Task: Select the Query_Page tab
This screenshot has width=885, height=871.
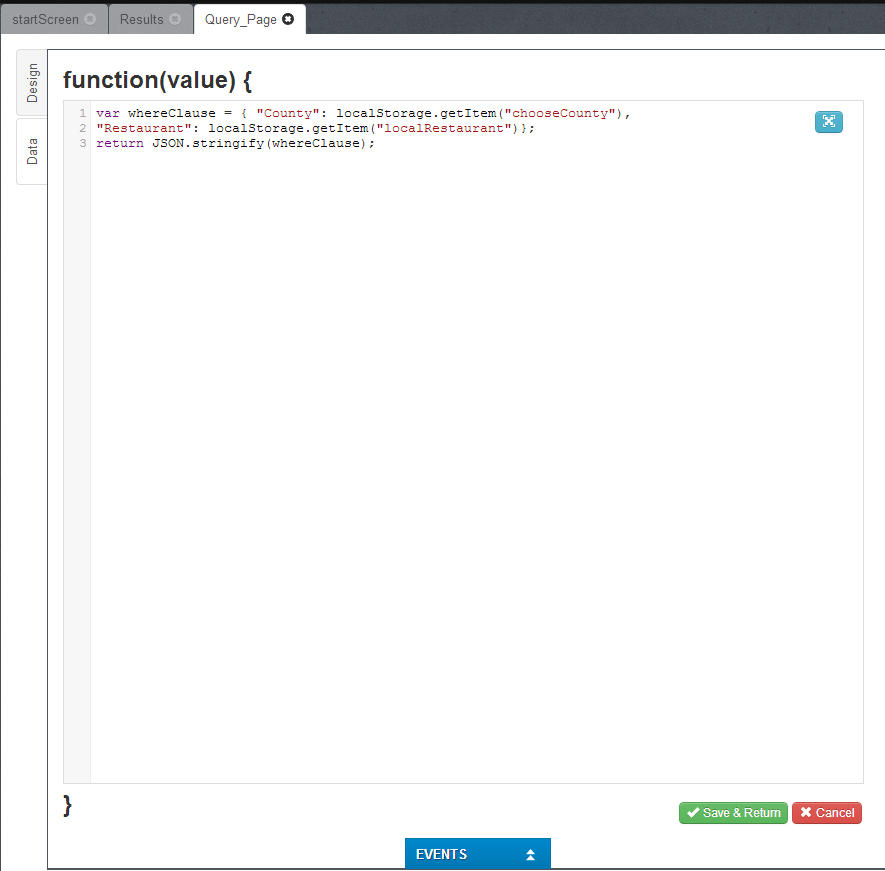Action: (240, 19)
